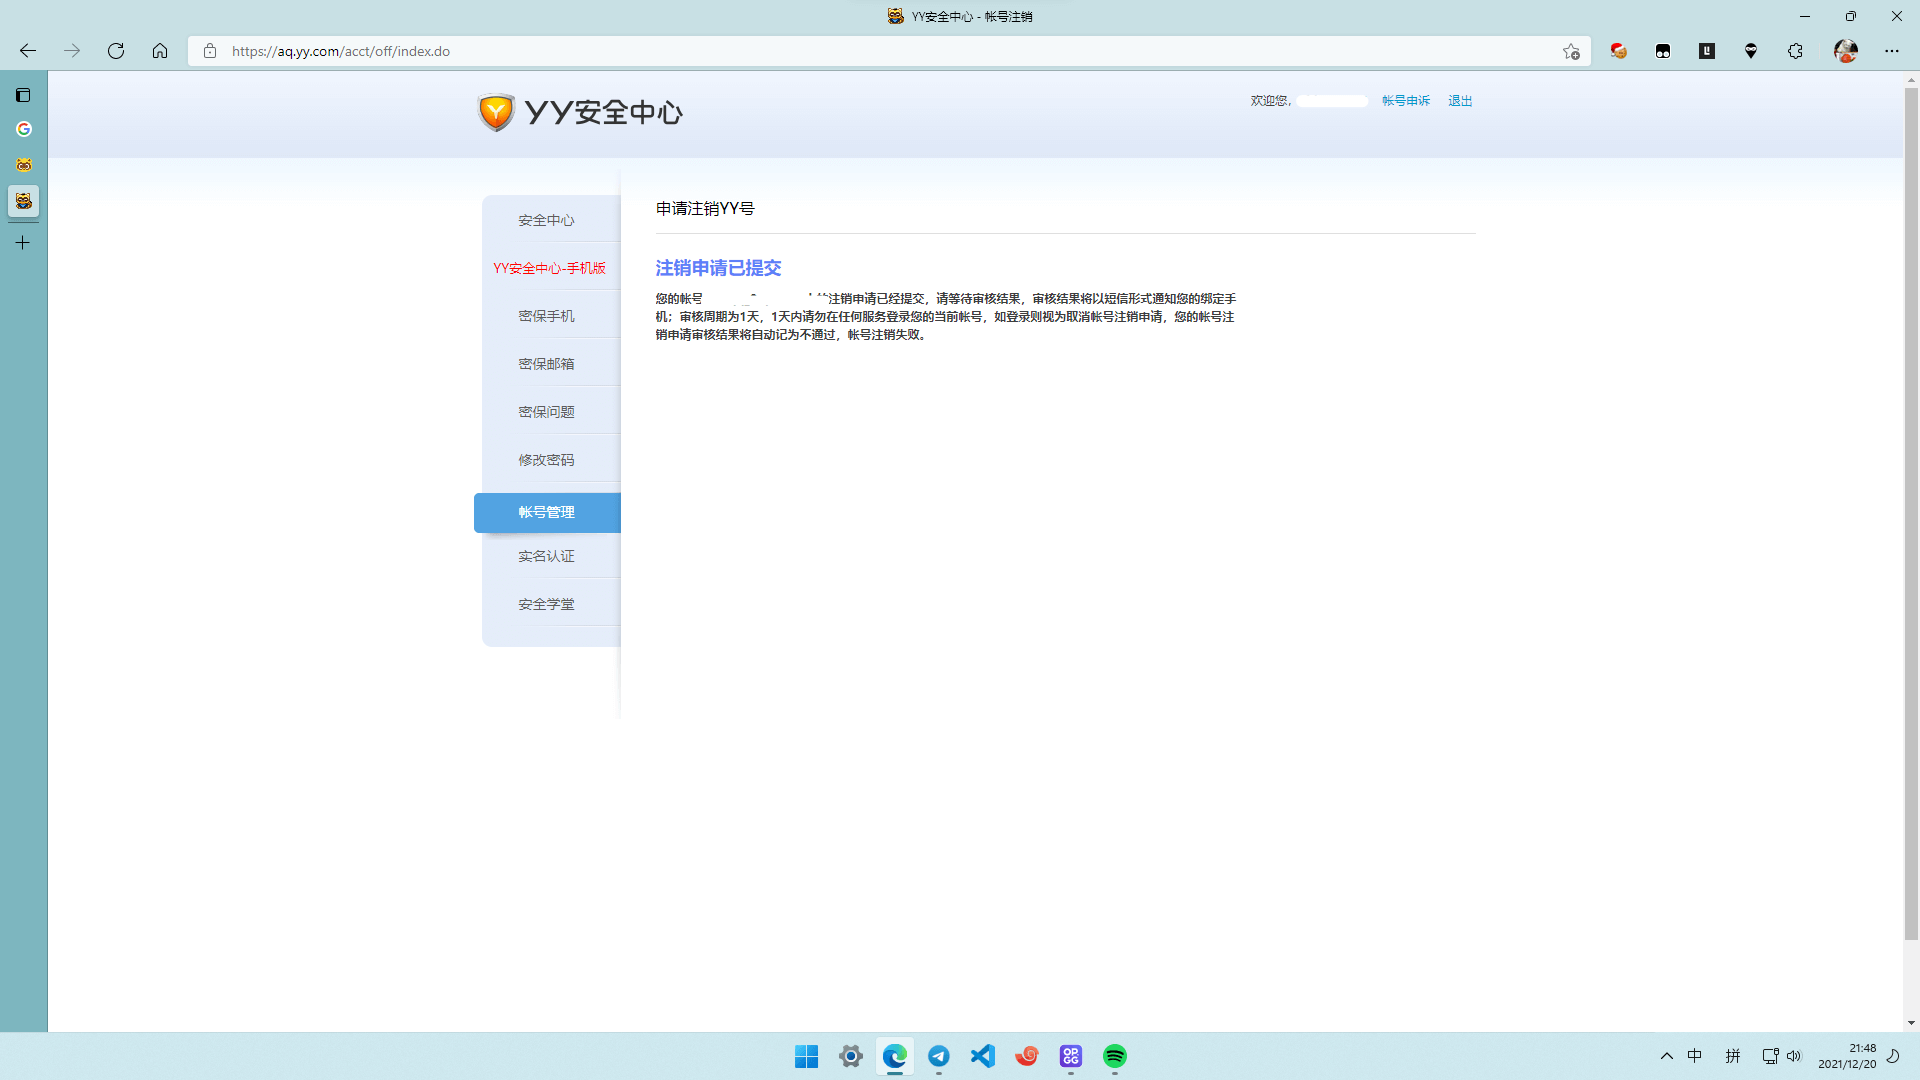The width and height of the screenshot is (1920, 1080).
Task: Open the vertical tabs panel icon
Action: click(23, 95)
